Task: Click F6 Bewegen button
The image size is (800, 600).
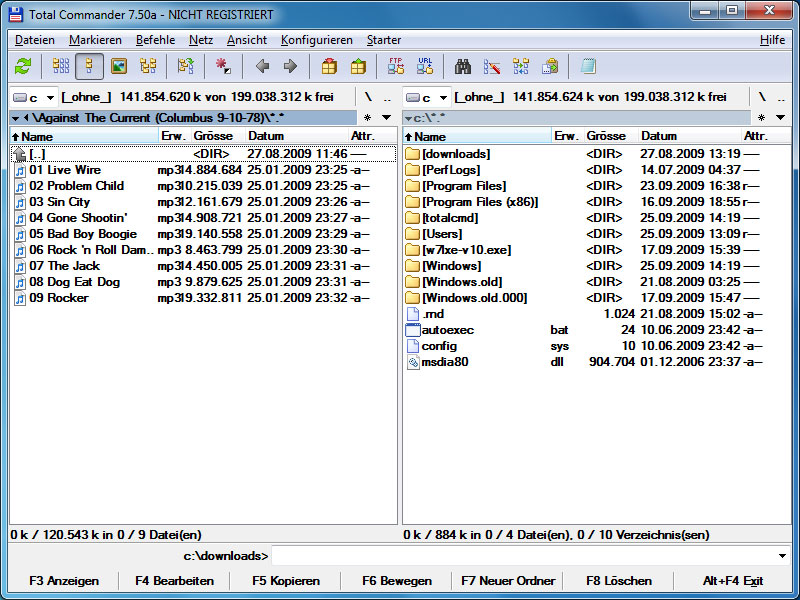Action: click(397, 581)
